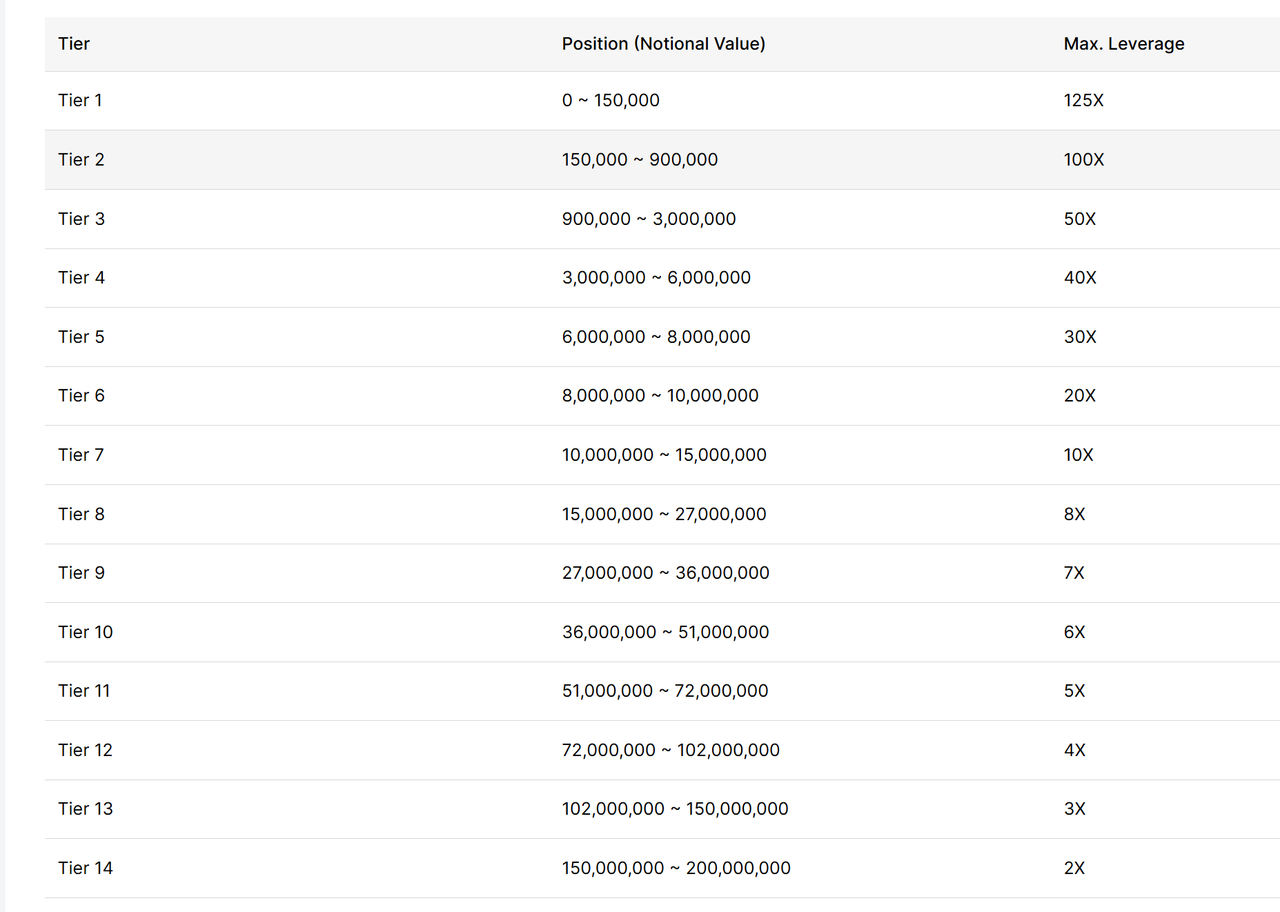The height and width of the screenshot is (912, 1280).
Task: Click the 15,000,000 ~ 27,000,000 position range
Action: click(x=663, y=514)
